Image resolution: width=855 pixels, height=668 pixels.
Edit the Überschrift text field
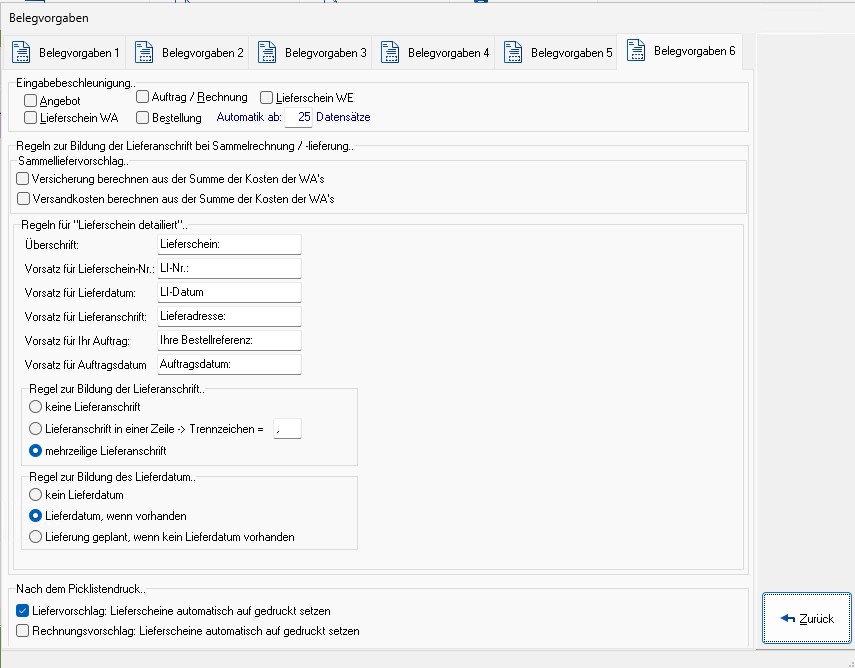point(229,244)
